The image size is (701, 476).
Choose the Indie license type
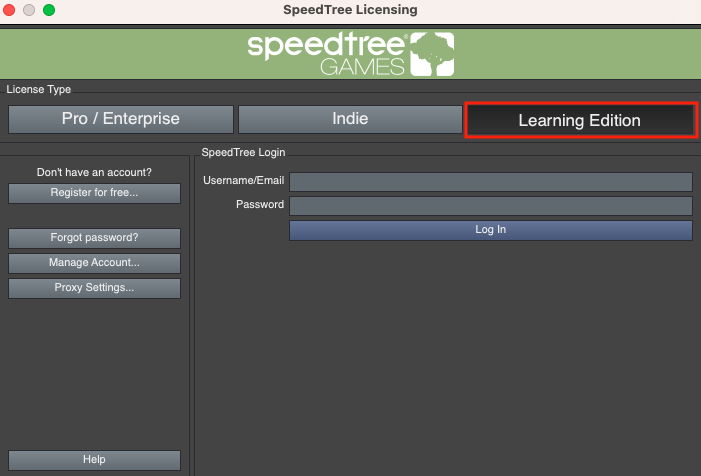[350, 119]
